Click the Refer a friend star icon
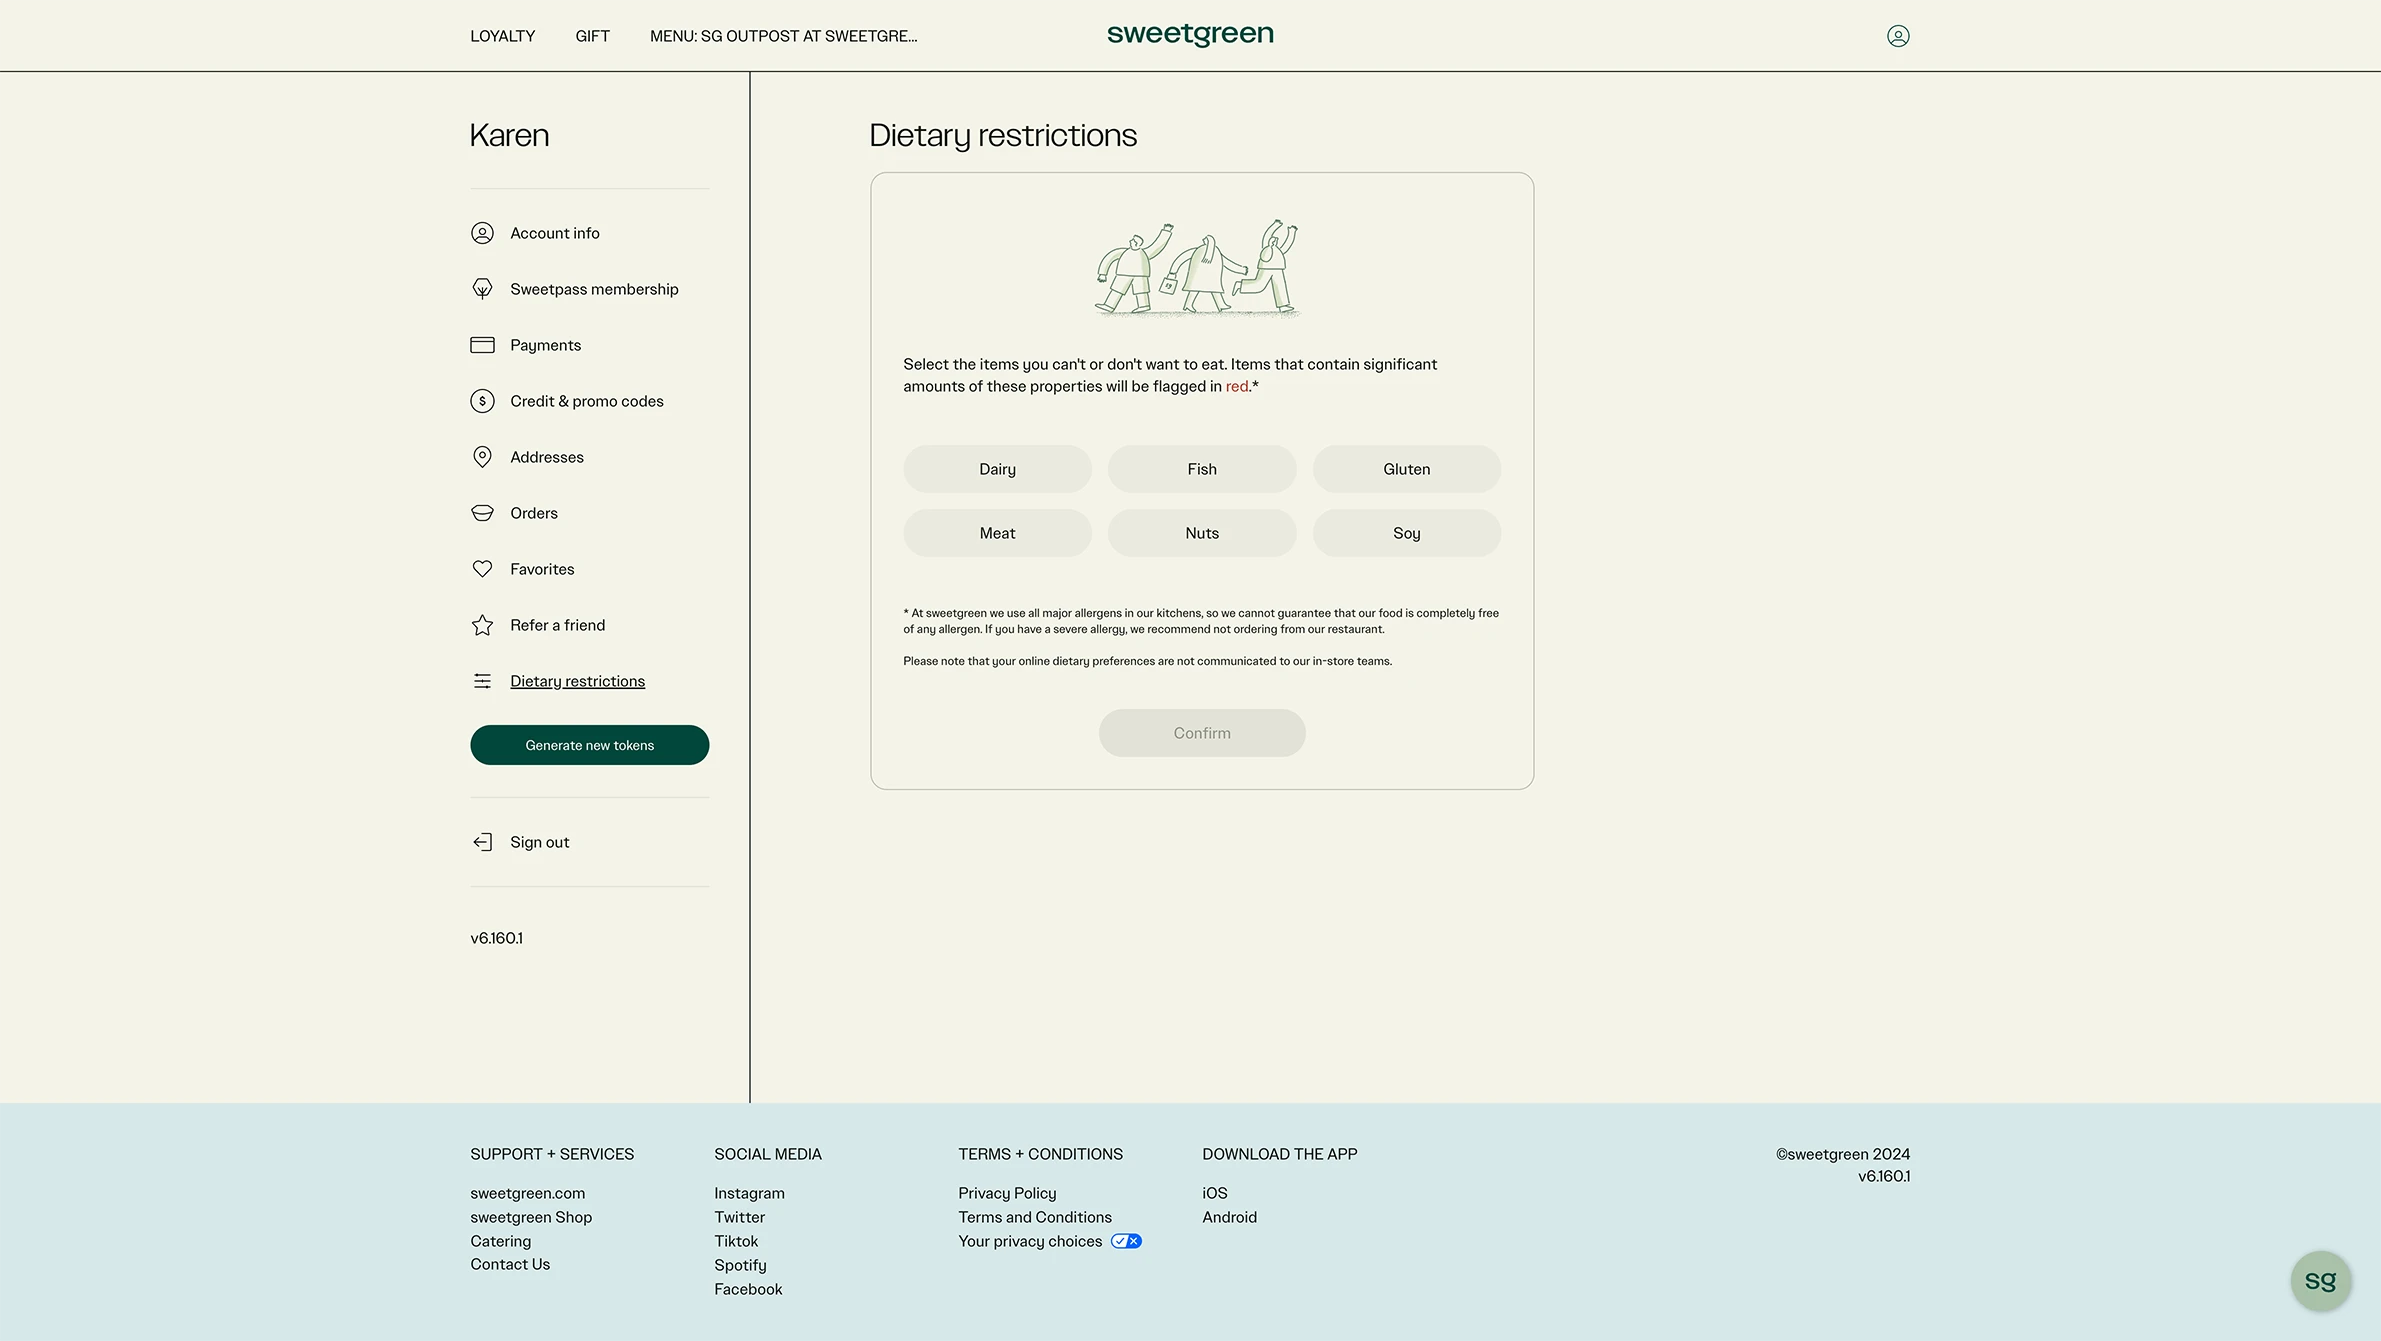2381x1341 pixels. coord(482,625)
